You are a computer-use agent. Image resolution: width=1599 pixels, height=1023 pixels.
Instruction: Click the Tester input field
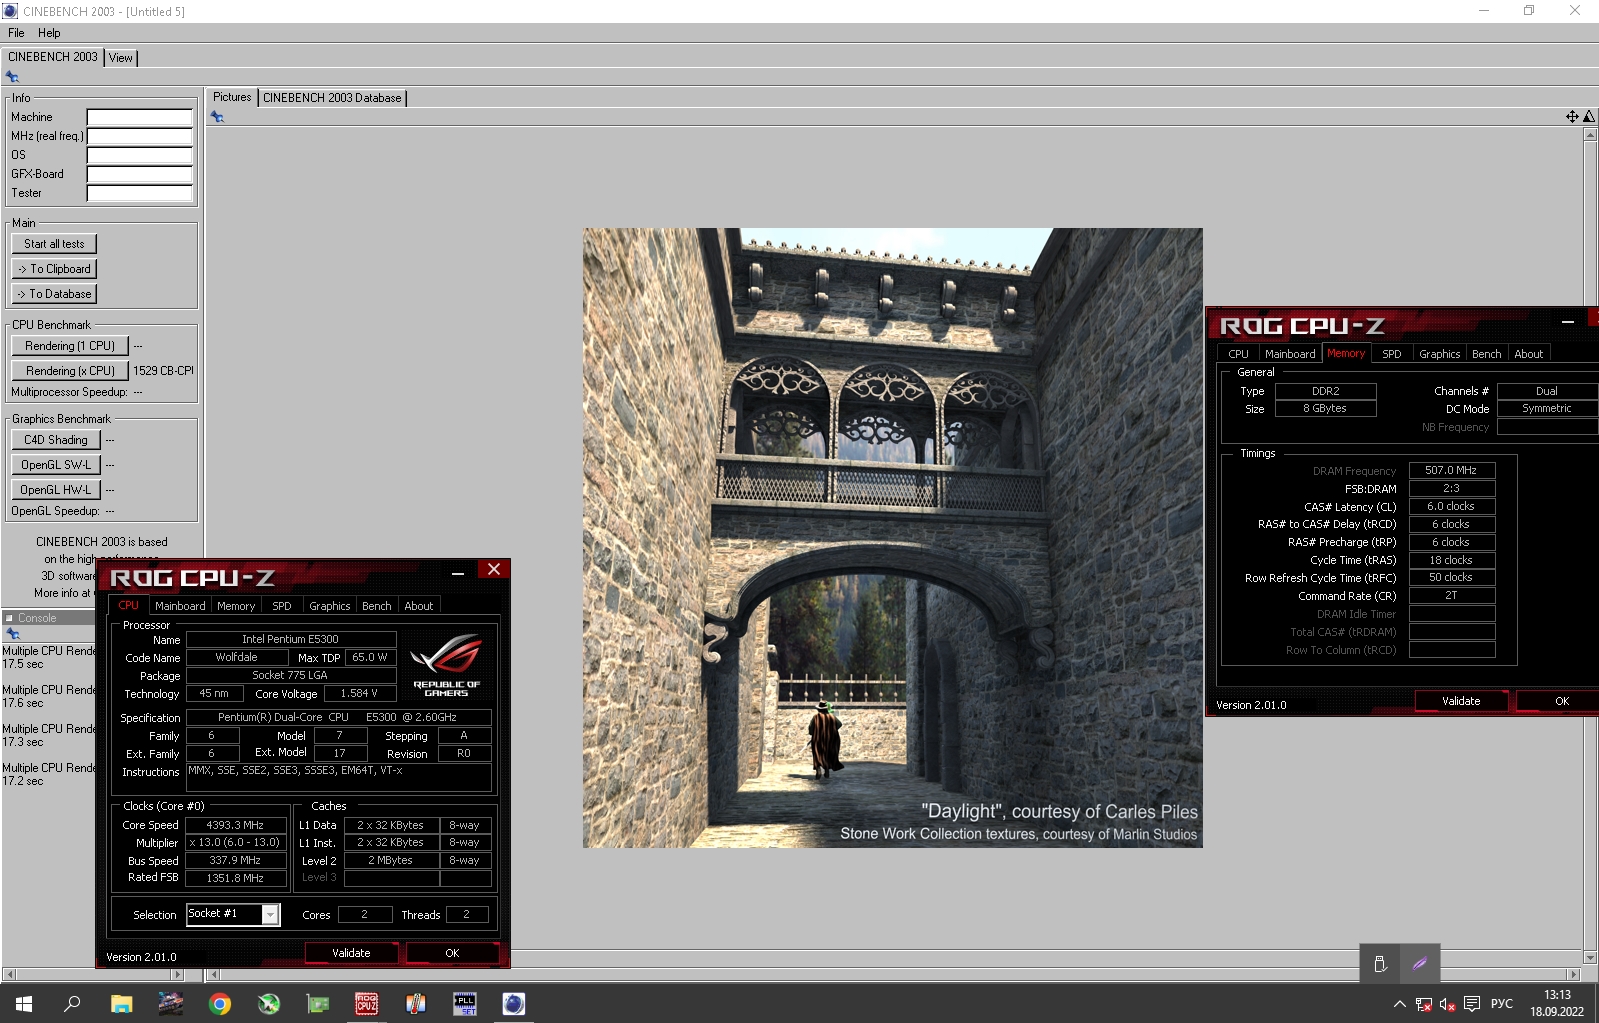139,193
